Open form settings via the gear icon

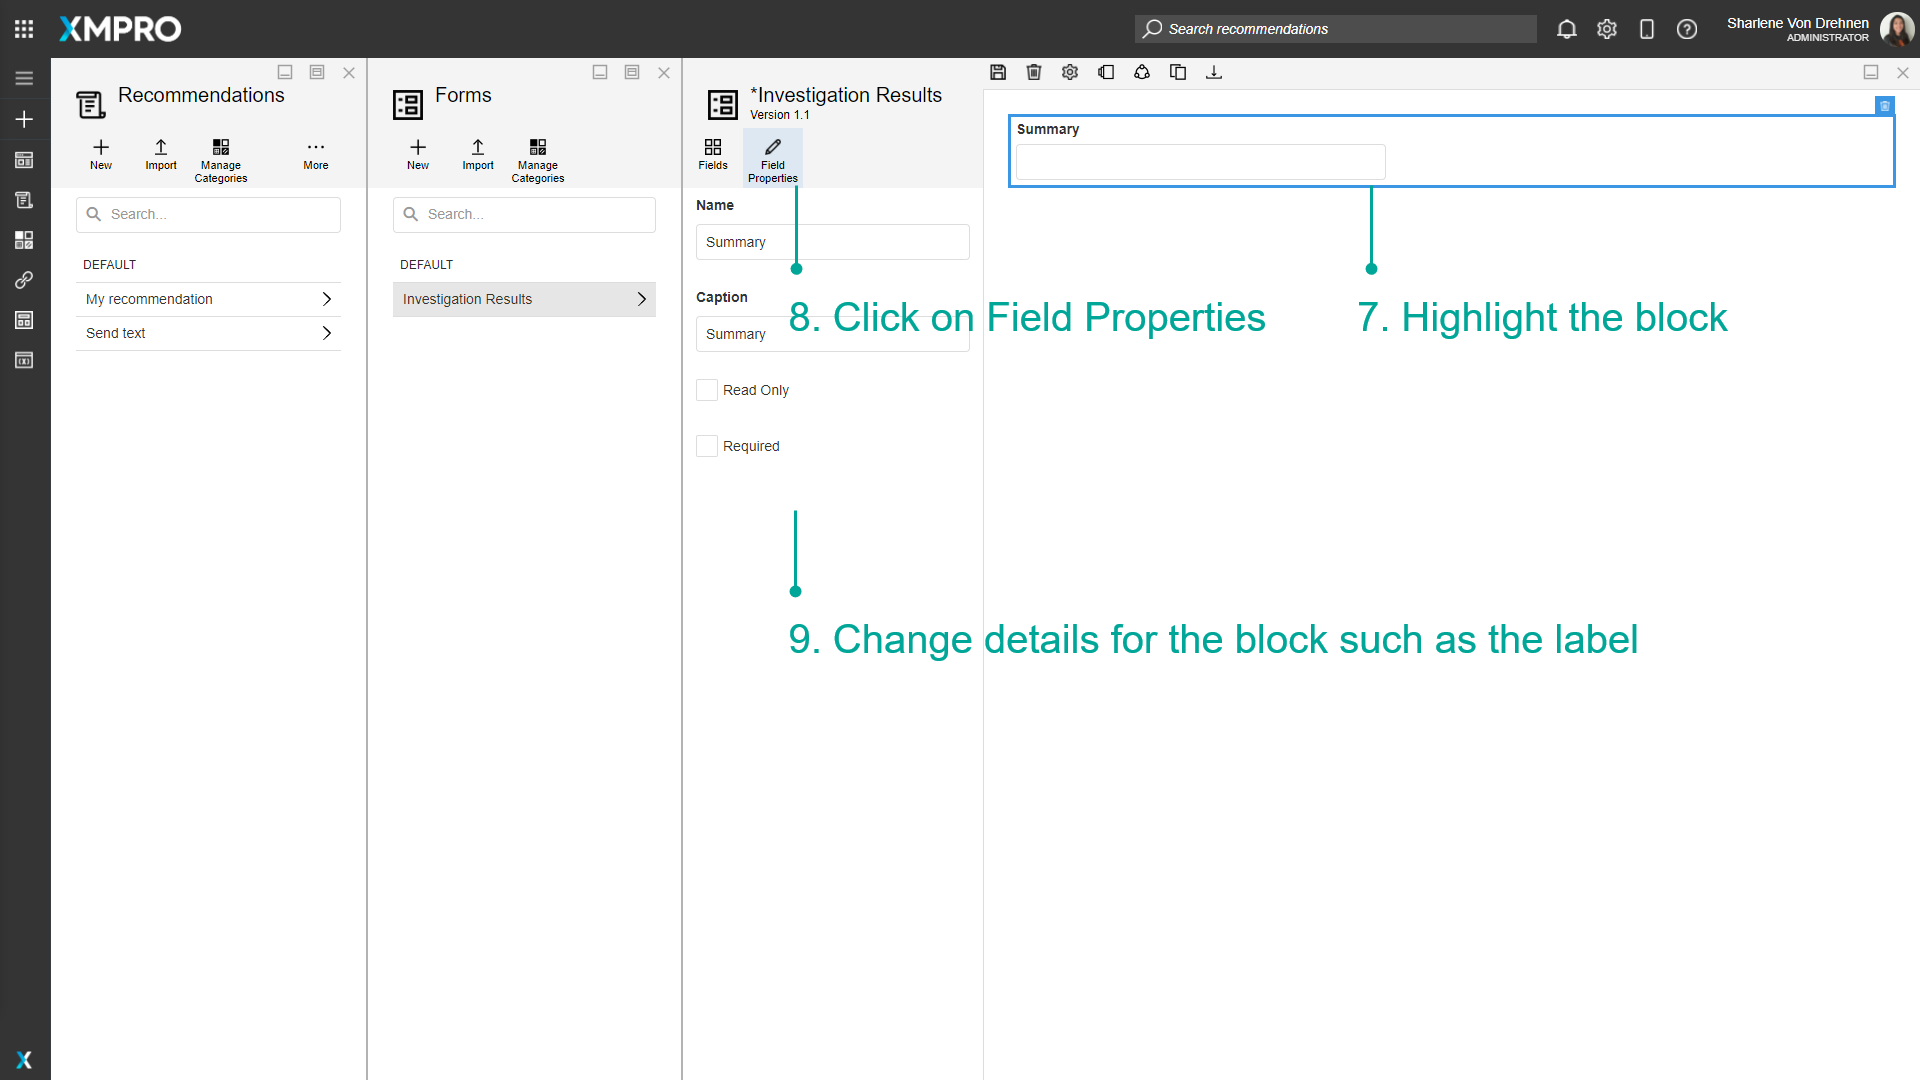coord(1070,72)
